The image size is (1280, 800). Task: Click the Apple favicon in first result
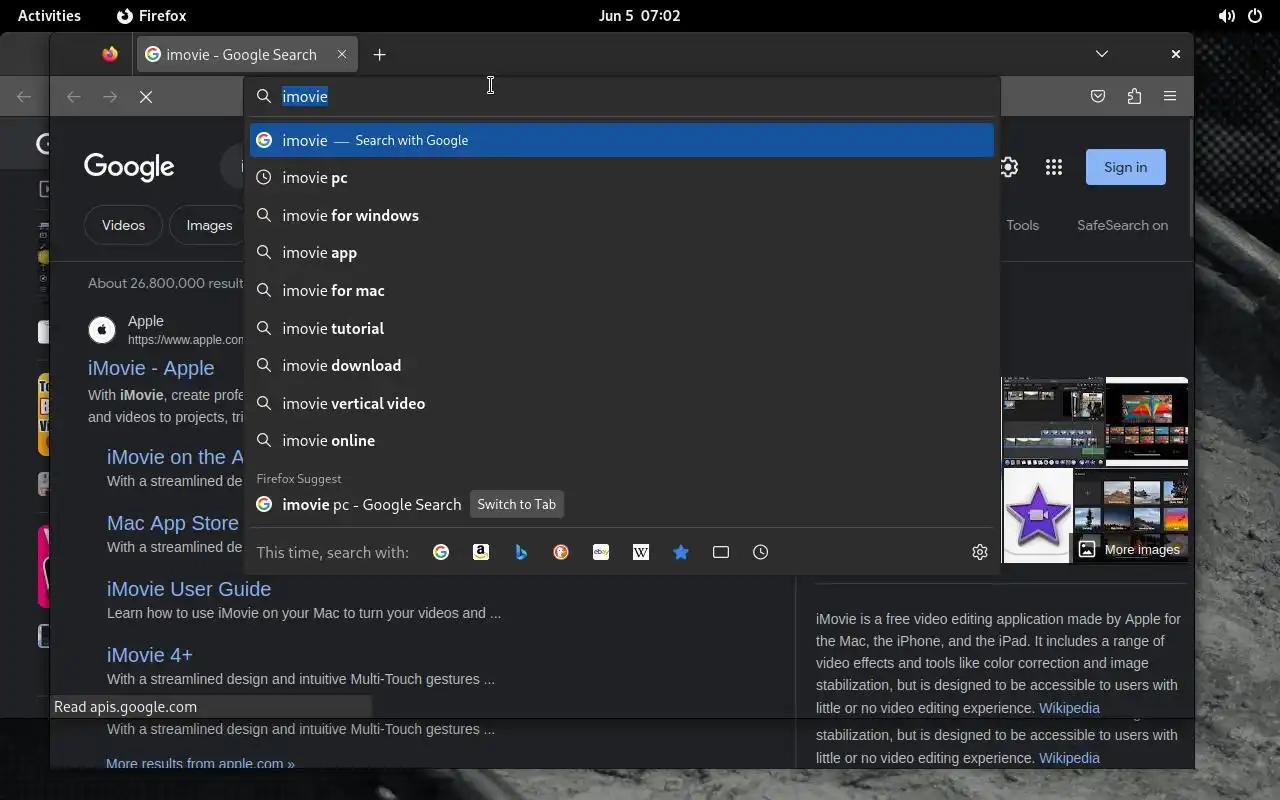pyautogui.click(x=102, y=330)
